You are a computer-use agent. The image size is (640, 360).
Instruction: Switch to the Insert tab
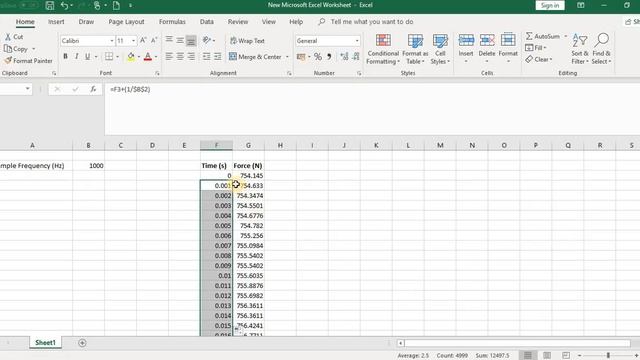[56, 22]
